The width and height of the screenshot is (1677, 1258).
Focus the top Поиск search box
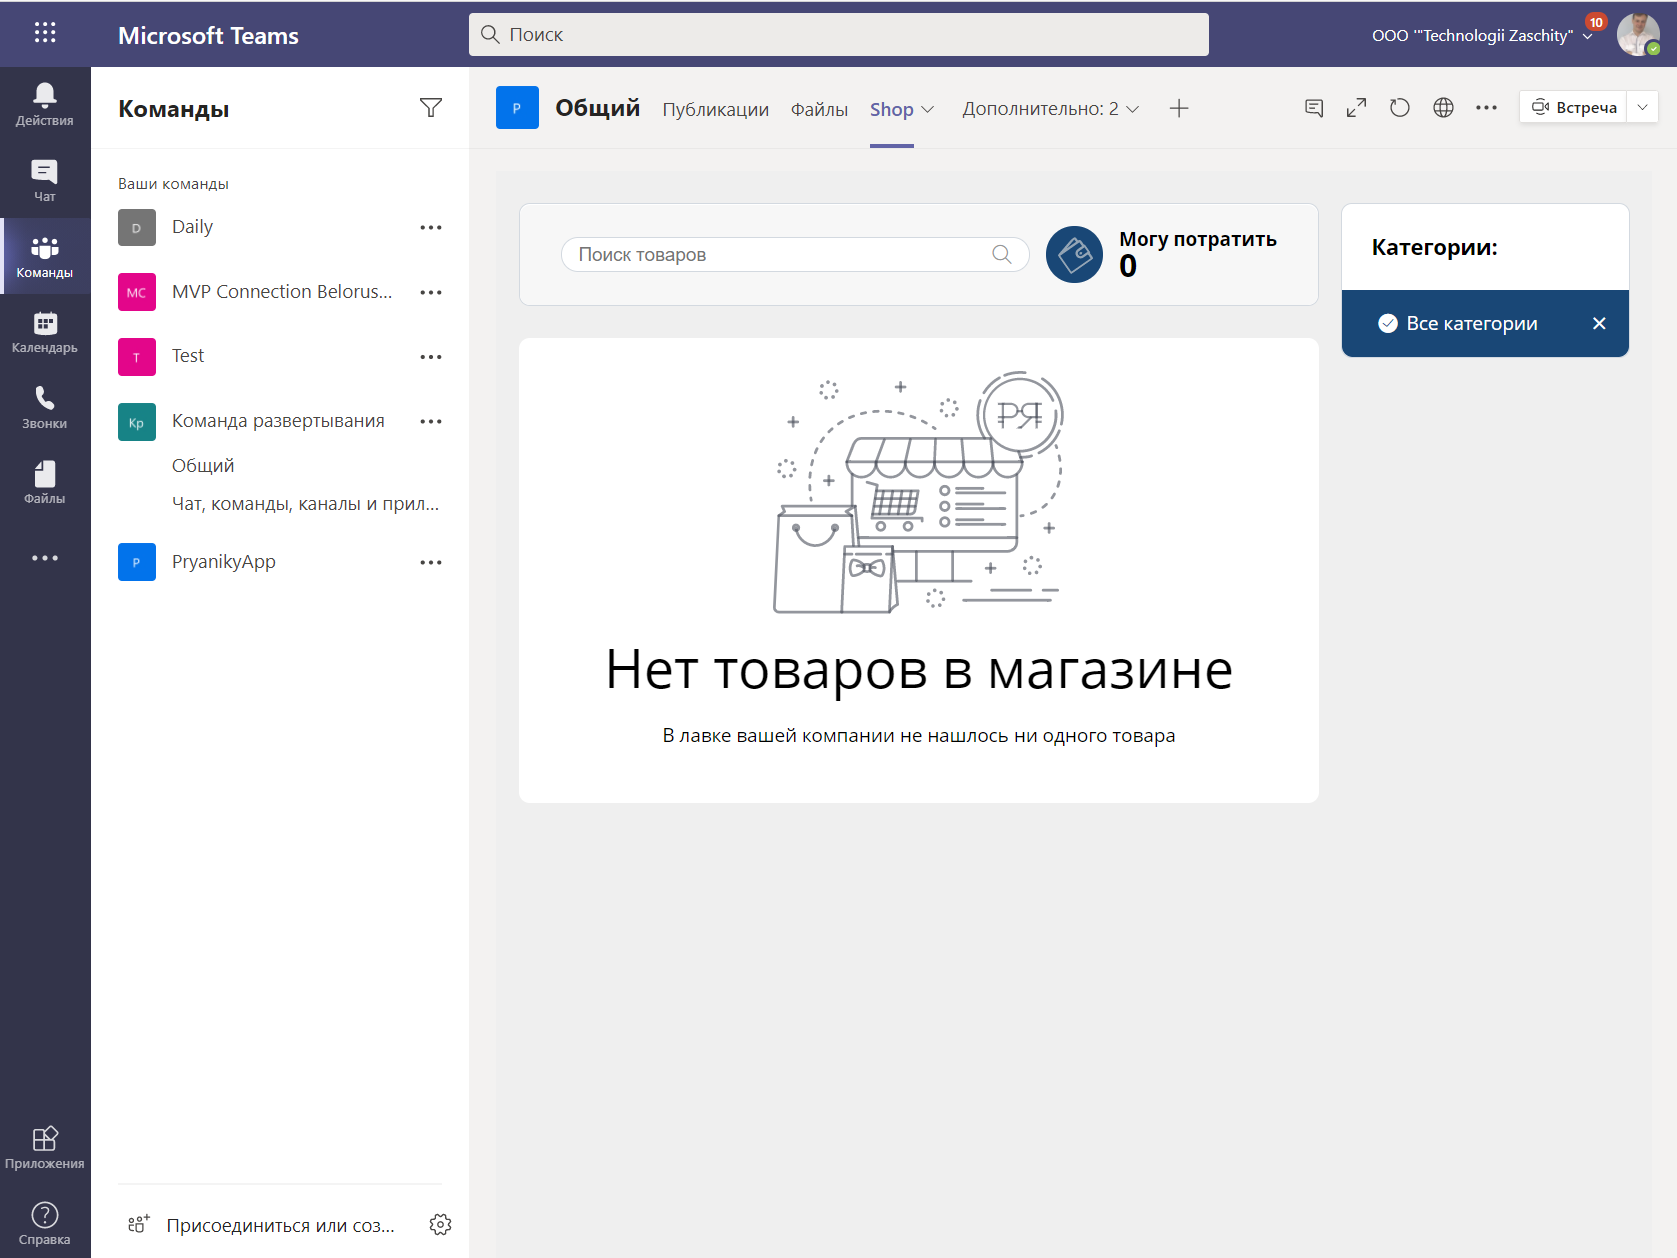[x=839, y=34]
